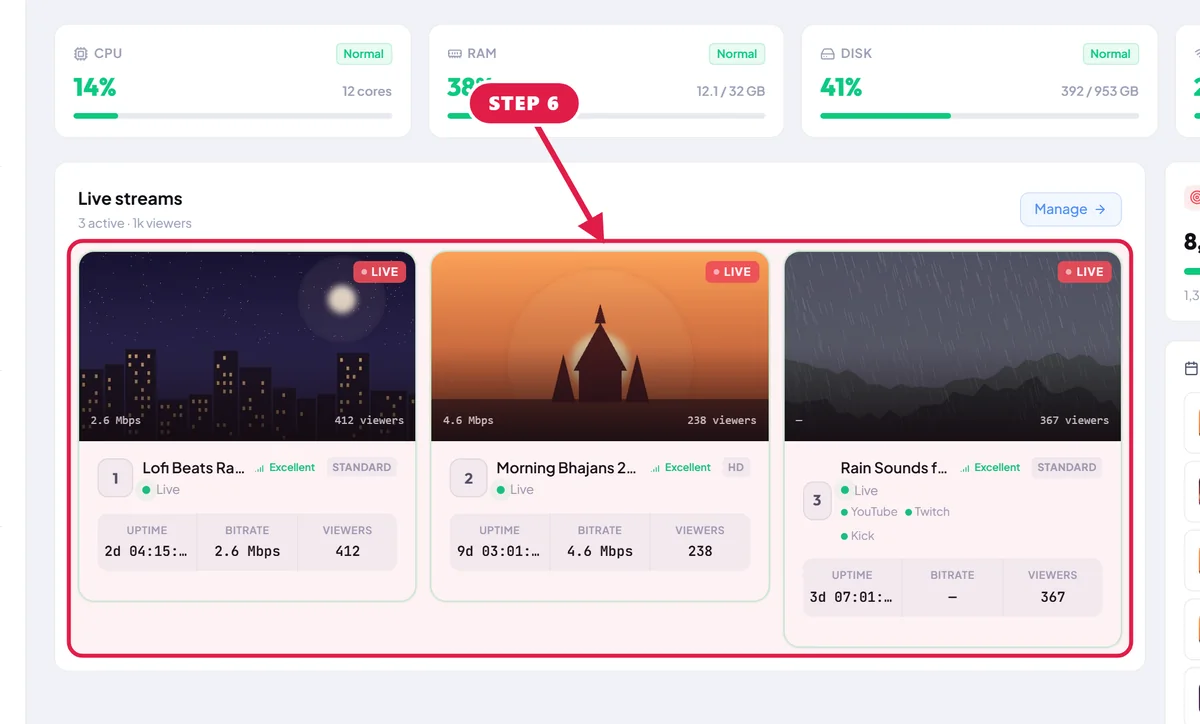The width and height of the screenshot is (1200, 724).
Task: Click bitrate 4.6 Mbps stat on Morning Bhajans
Action: pyautogui.click(x=600, y=541)
